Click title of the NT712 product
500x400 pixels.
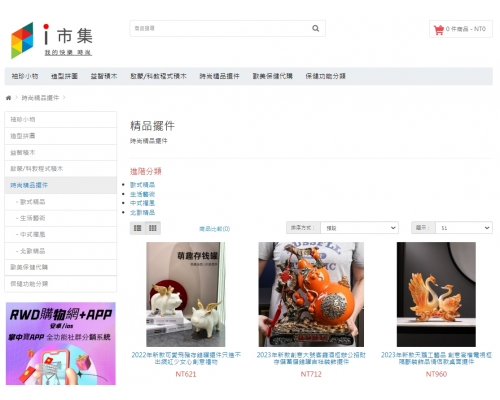tap(311, 358)
